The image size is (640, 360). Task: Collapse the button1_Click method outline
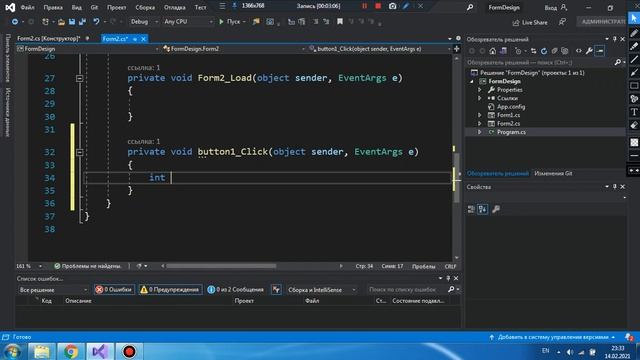pyautogui.click(x=80, y=152)
